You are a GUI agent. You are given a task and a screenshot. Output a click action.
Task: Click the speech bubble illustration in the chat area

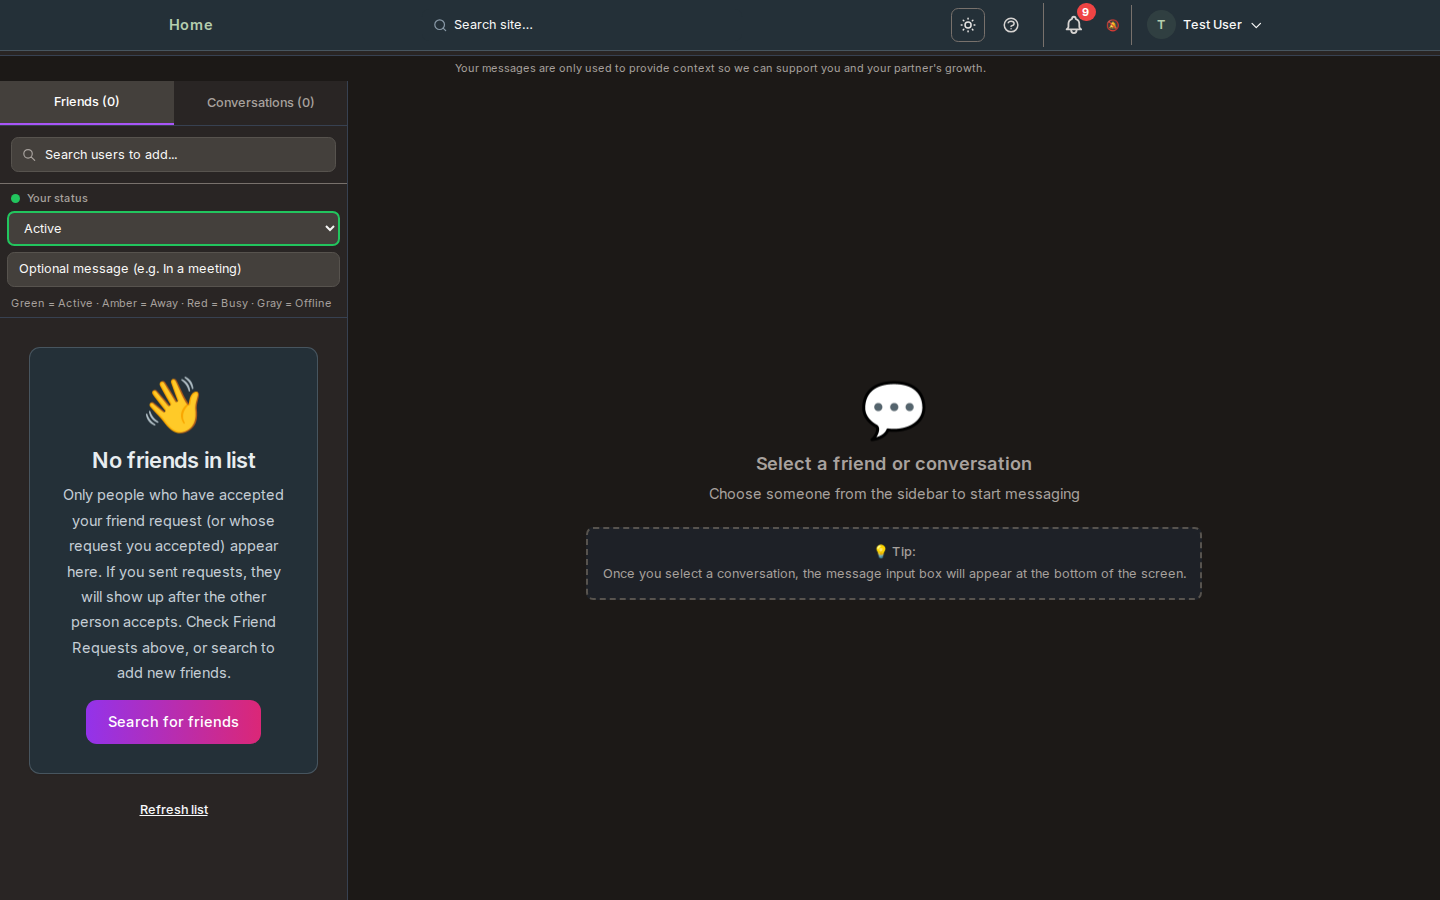(893, 410)
